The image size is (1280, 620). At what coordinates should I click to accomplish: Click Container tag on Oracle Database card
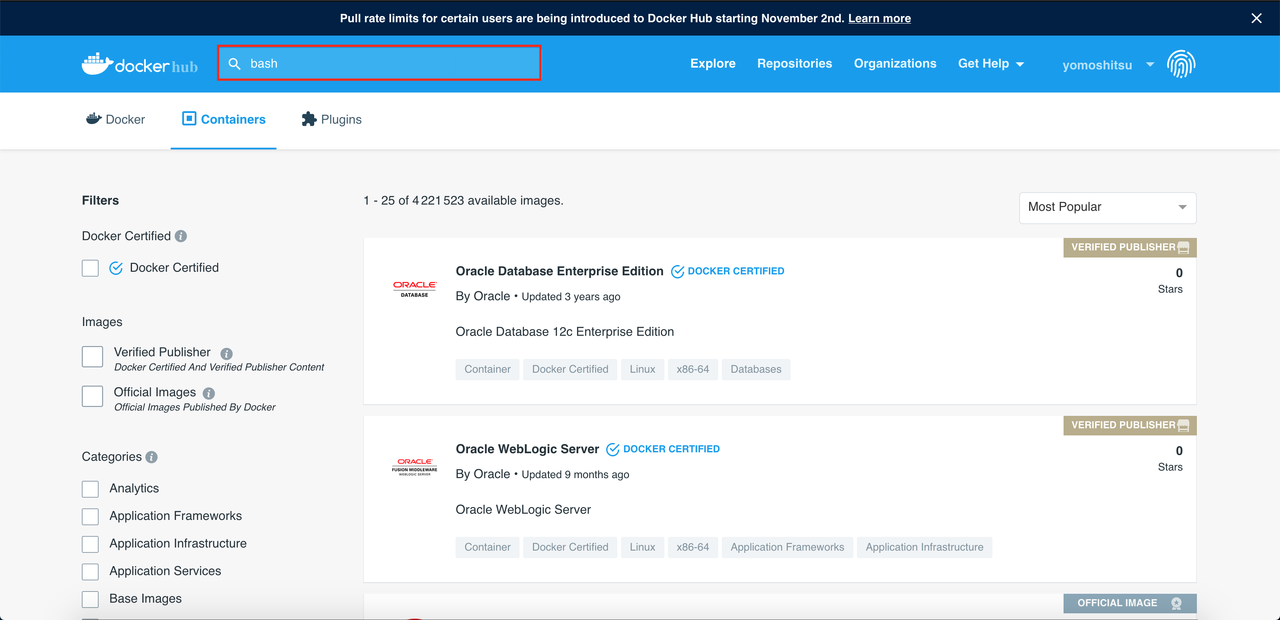pyautogui.click(x=488, y=369)
